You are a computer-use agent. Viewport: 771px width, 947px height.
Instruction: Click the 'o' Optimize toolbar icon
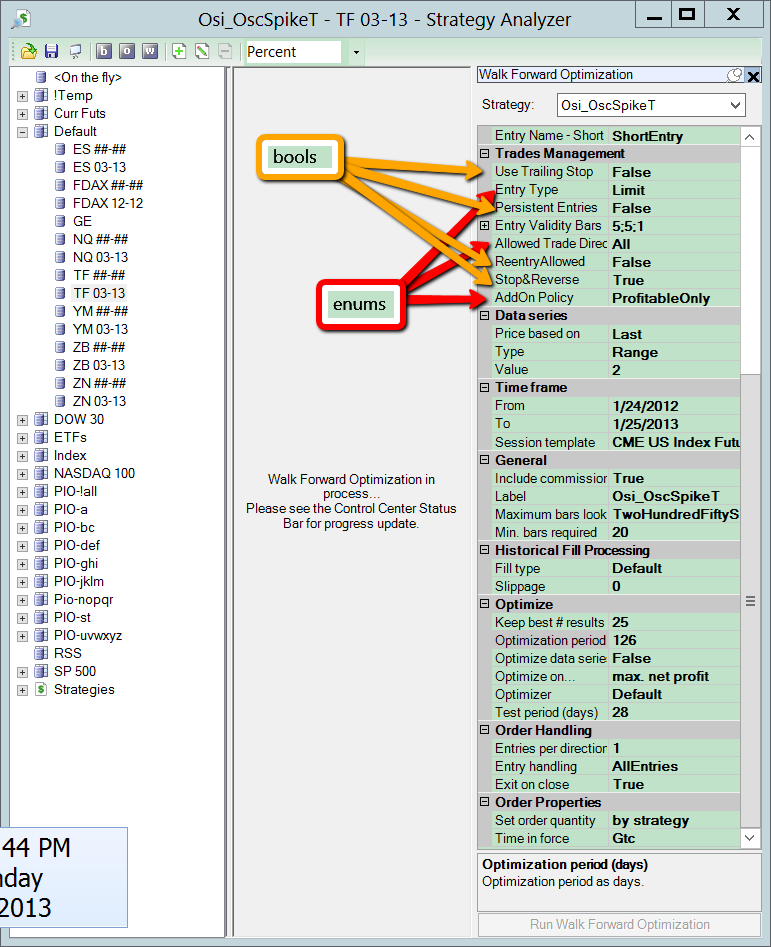[x=127, y=52]
